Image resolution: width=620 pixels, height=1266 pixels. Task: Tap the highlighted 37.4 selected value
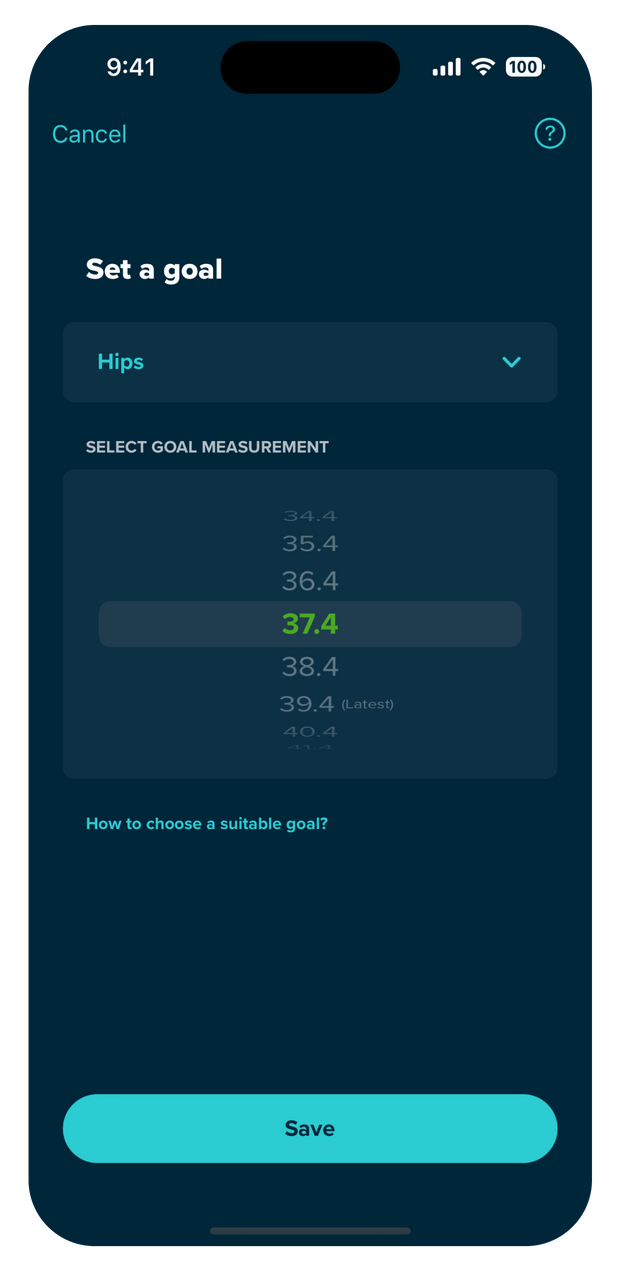point(310,624)
